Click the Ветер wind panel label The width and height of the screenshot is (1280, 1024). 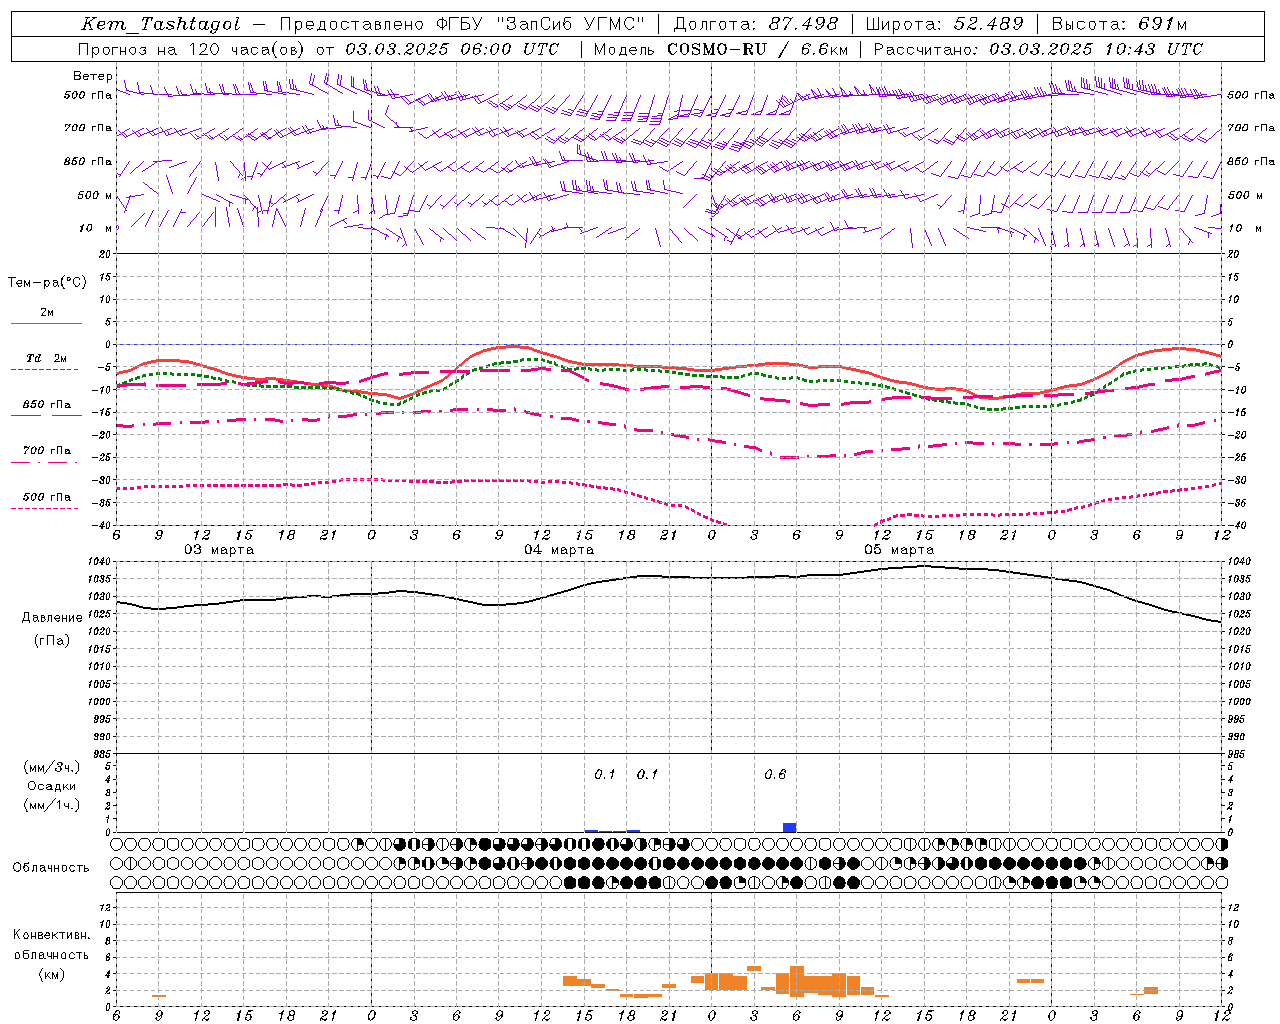92,76
